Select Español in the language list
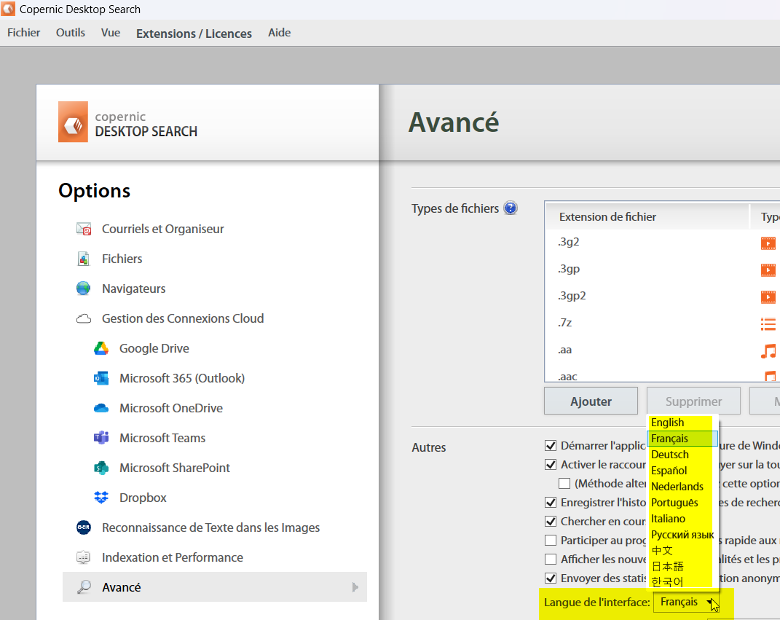The height and width of the screenshot is (620, 780). (x=669, y=470)
